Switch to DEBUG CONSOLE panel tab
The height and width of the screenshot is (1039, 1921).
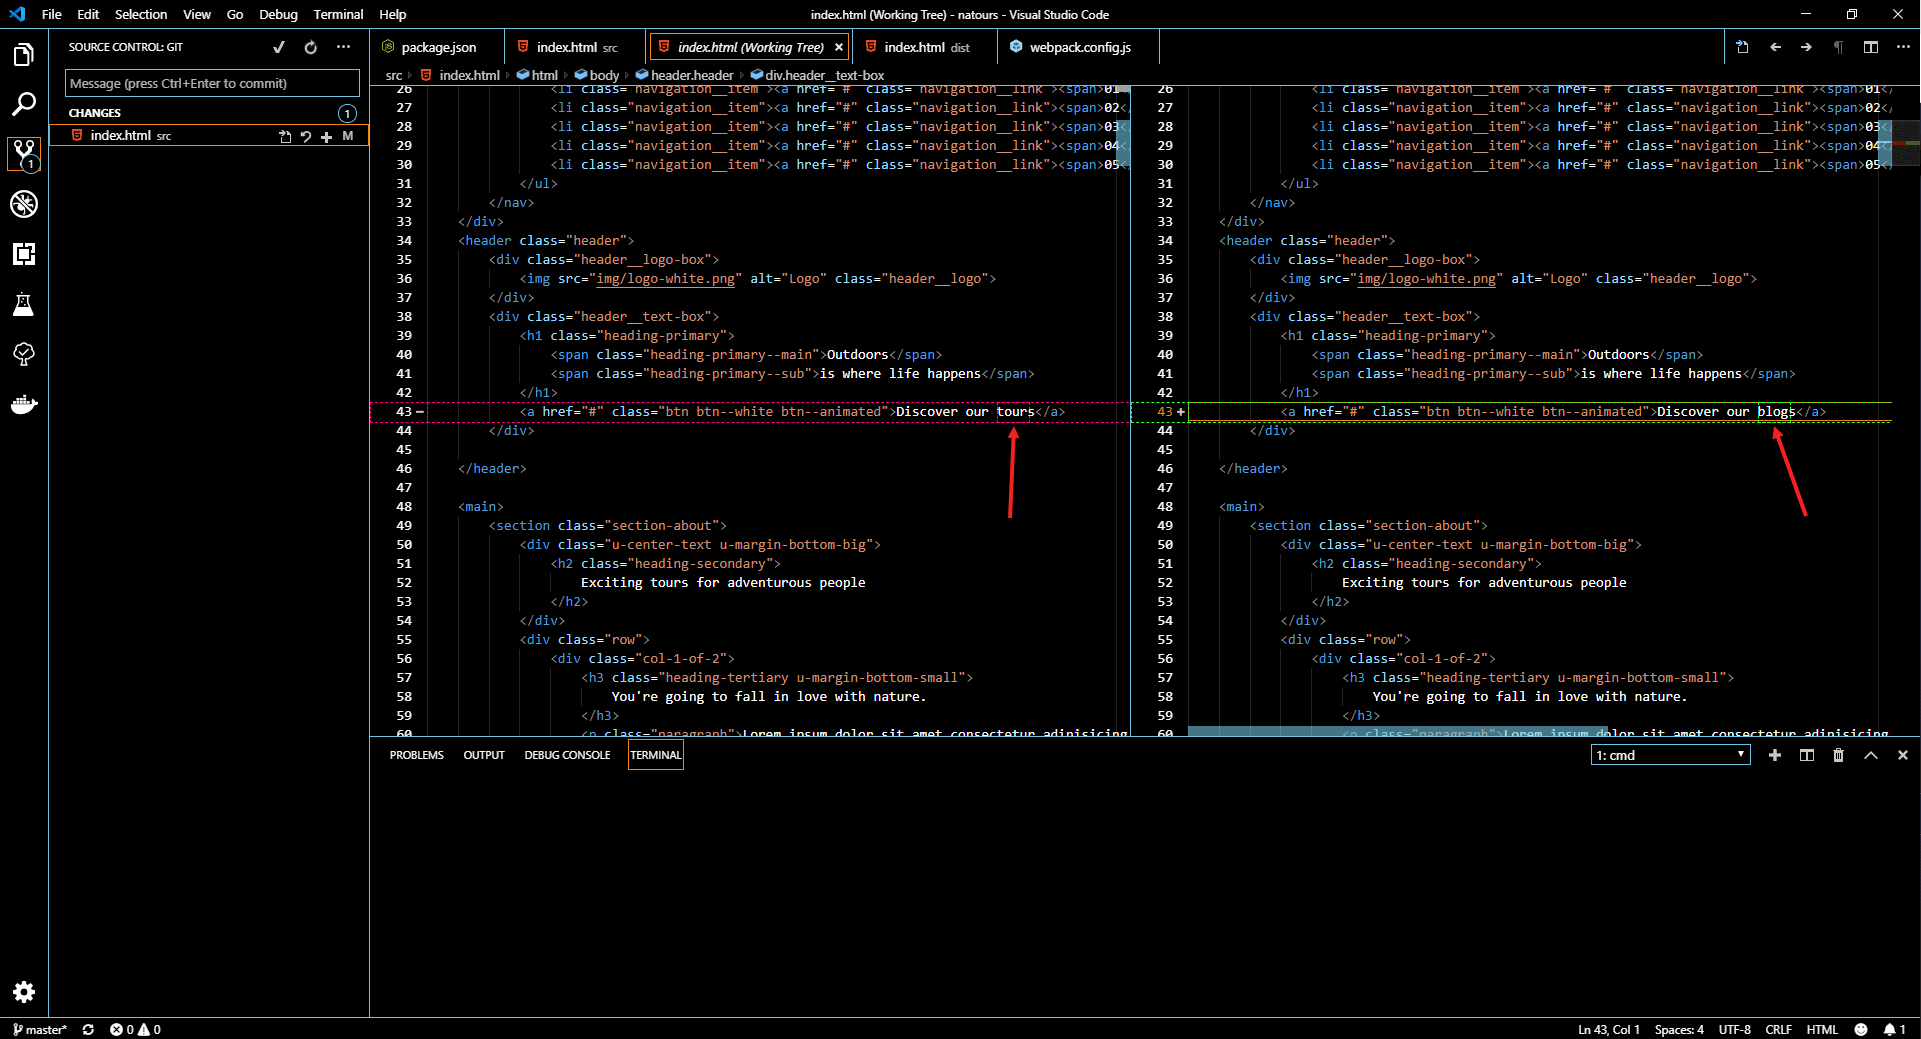pyautogui.click(x=567, y=755)
